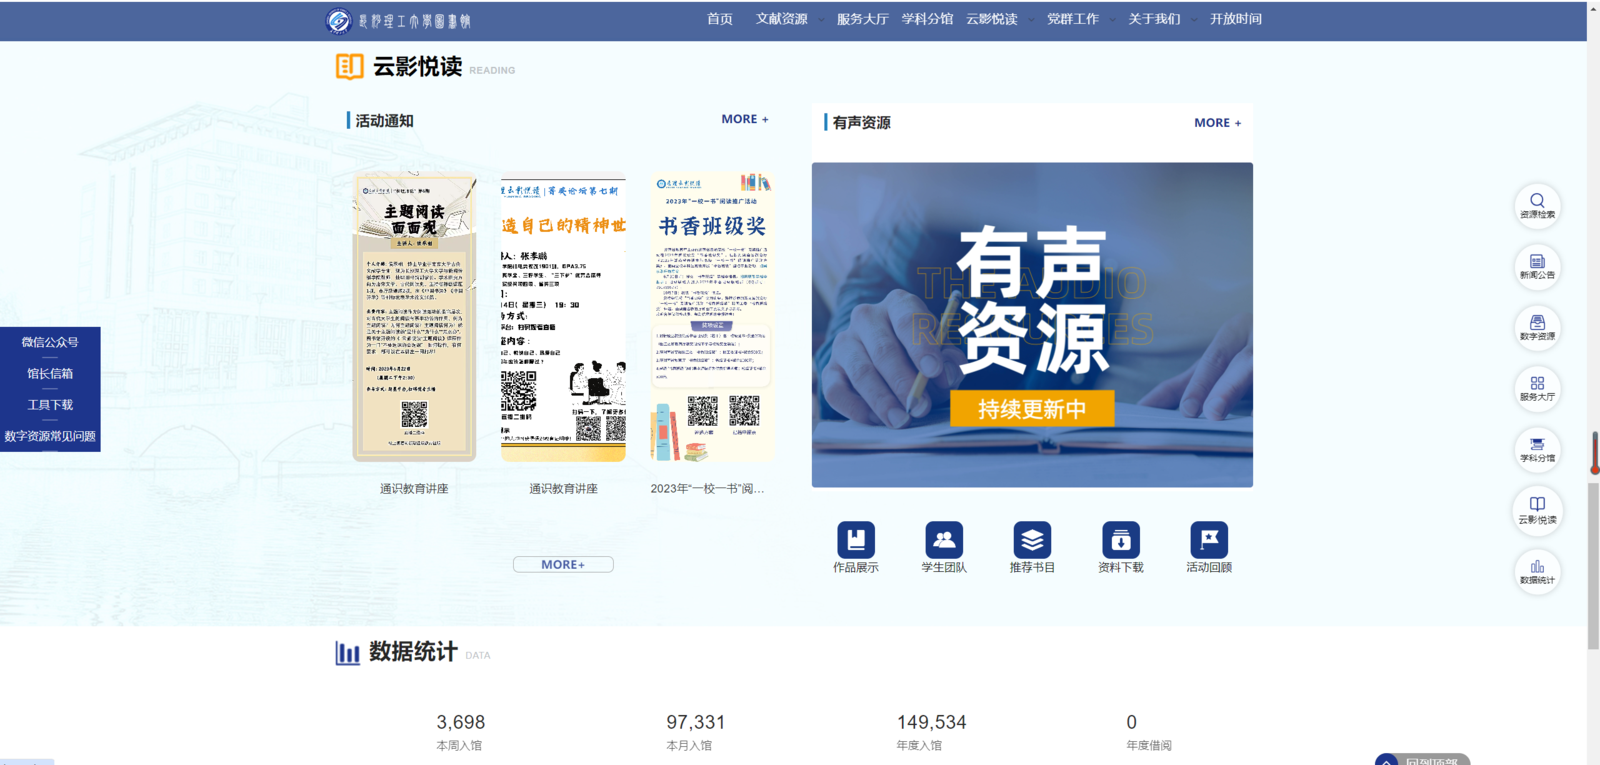The width and height of the screenshot is (1600, 765).
Task: Click the 本月入馆 label
Action: (x=689, y=745)
